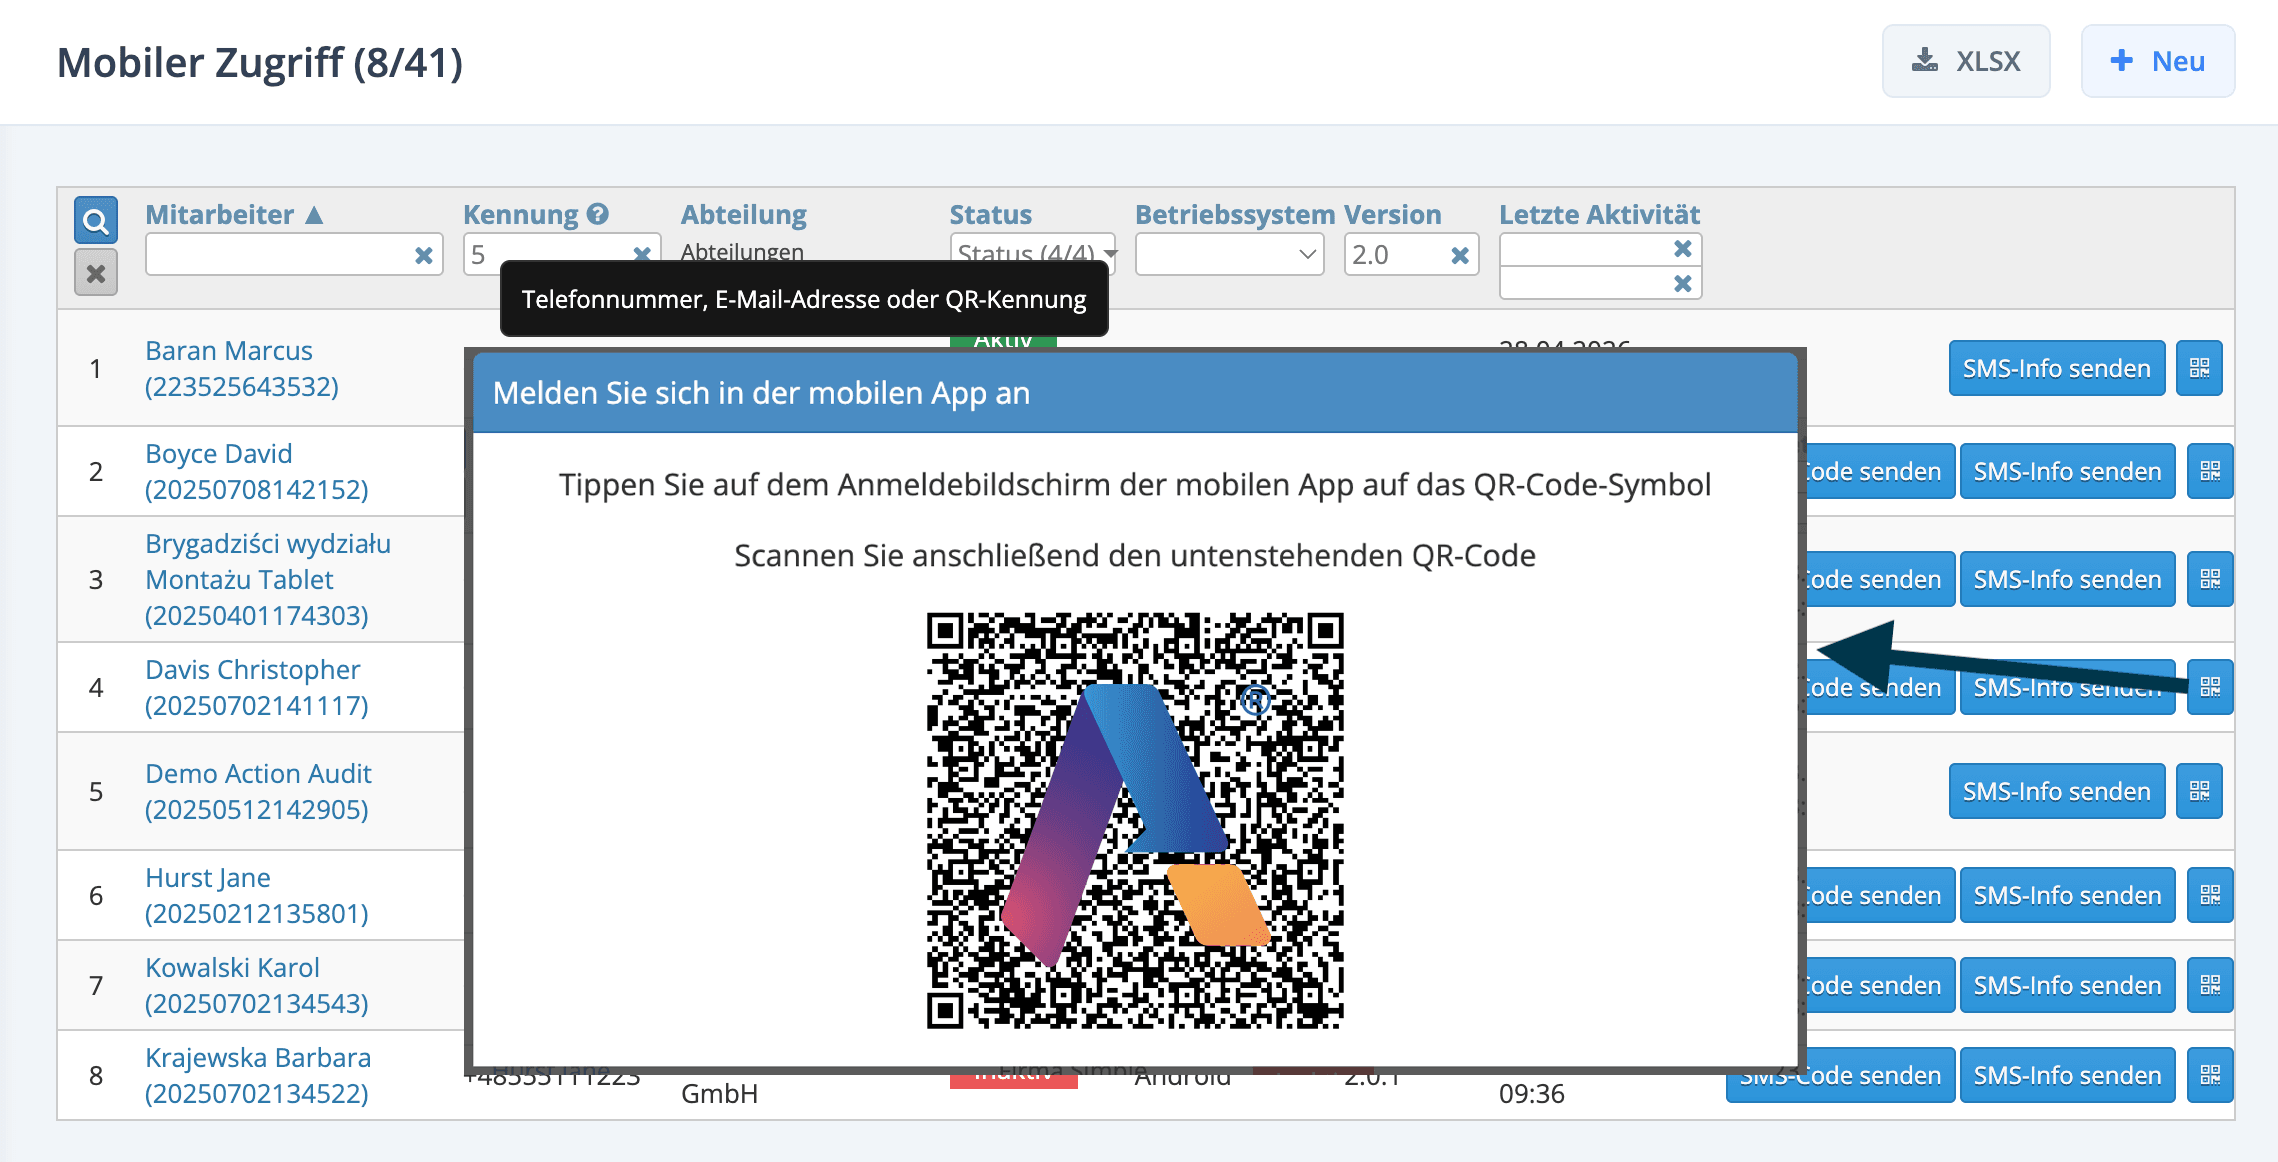
Task: Click the blue search magnifier icon
Action: click(x=96, y=220)
